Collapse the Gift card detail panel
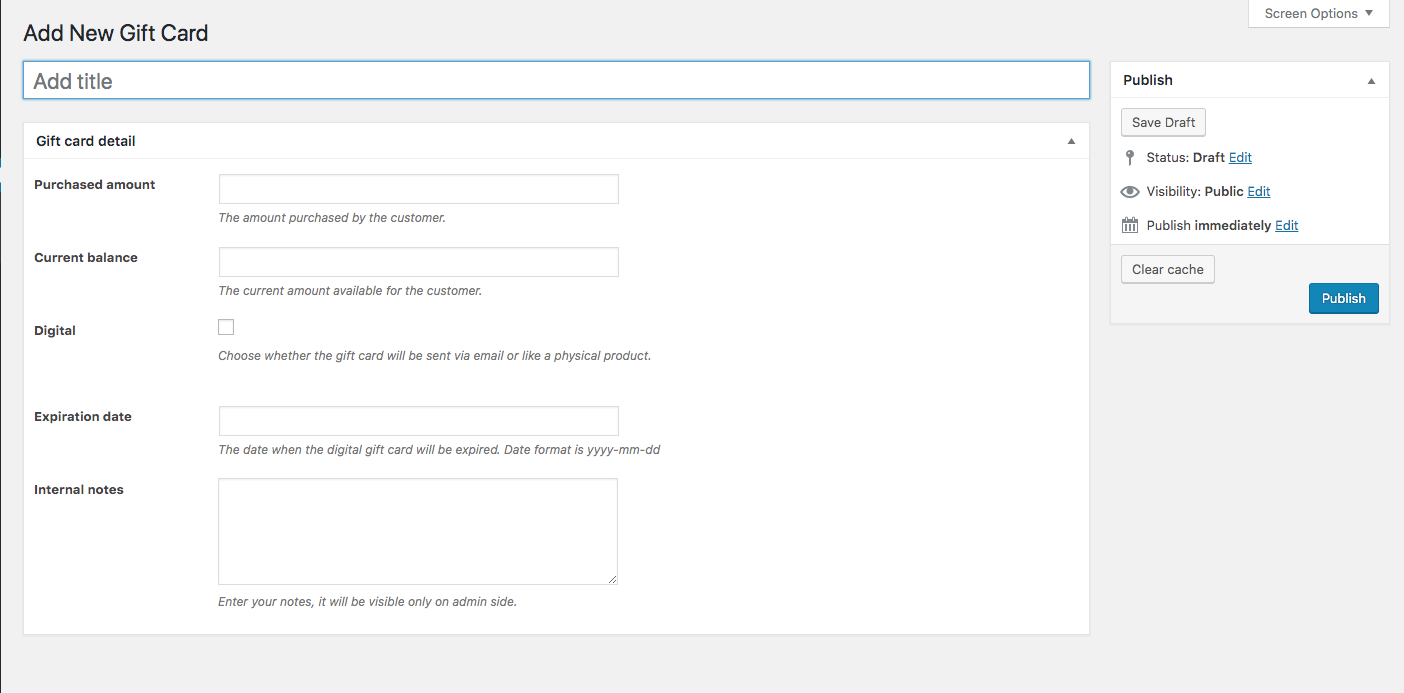Viewport: 1404px width, 693px height. 1071,142
